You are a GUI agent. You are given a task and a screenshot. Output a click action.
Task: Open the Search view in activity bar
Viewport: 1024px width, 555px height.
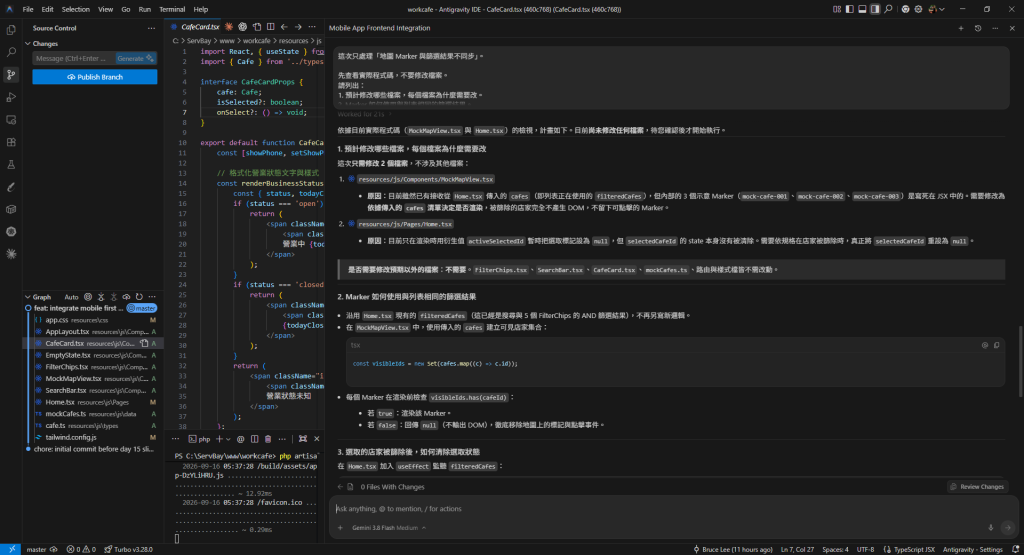(x=11, y=52)
